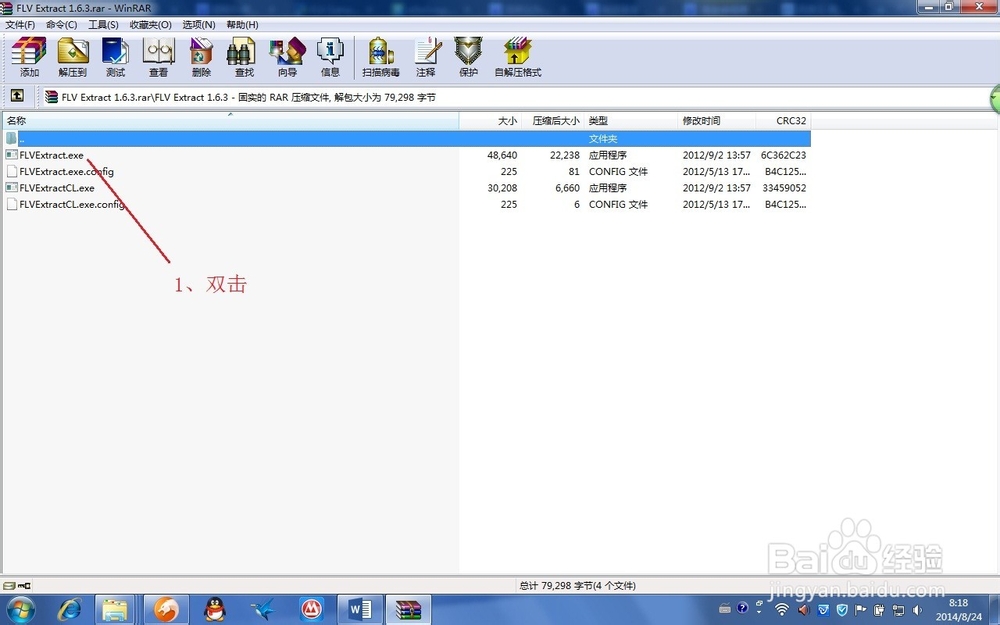
Task: Click the Wi-Fi network tray icon
Action: click(x=781, y=609)
